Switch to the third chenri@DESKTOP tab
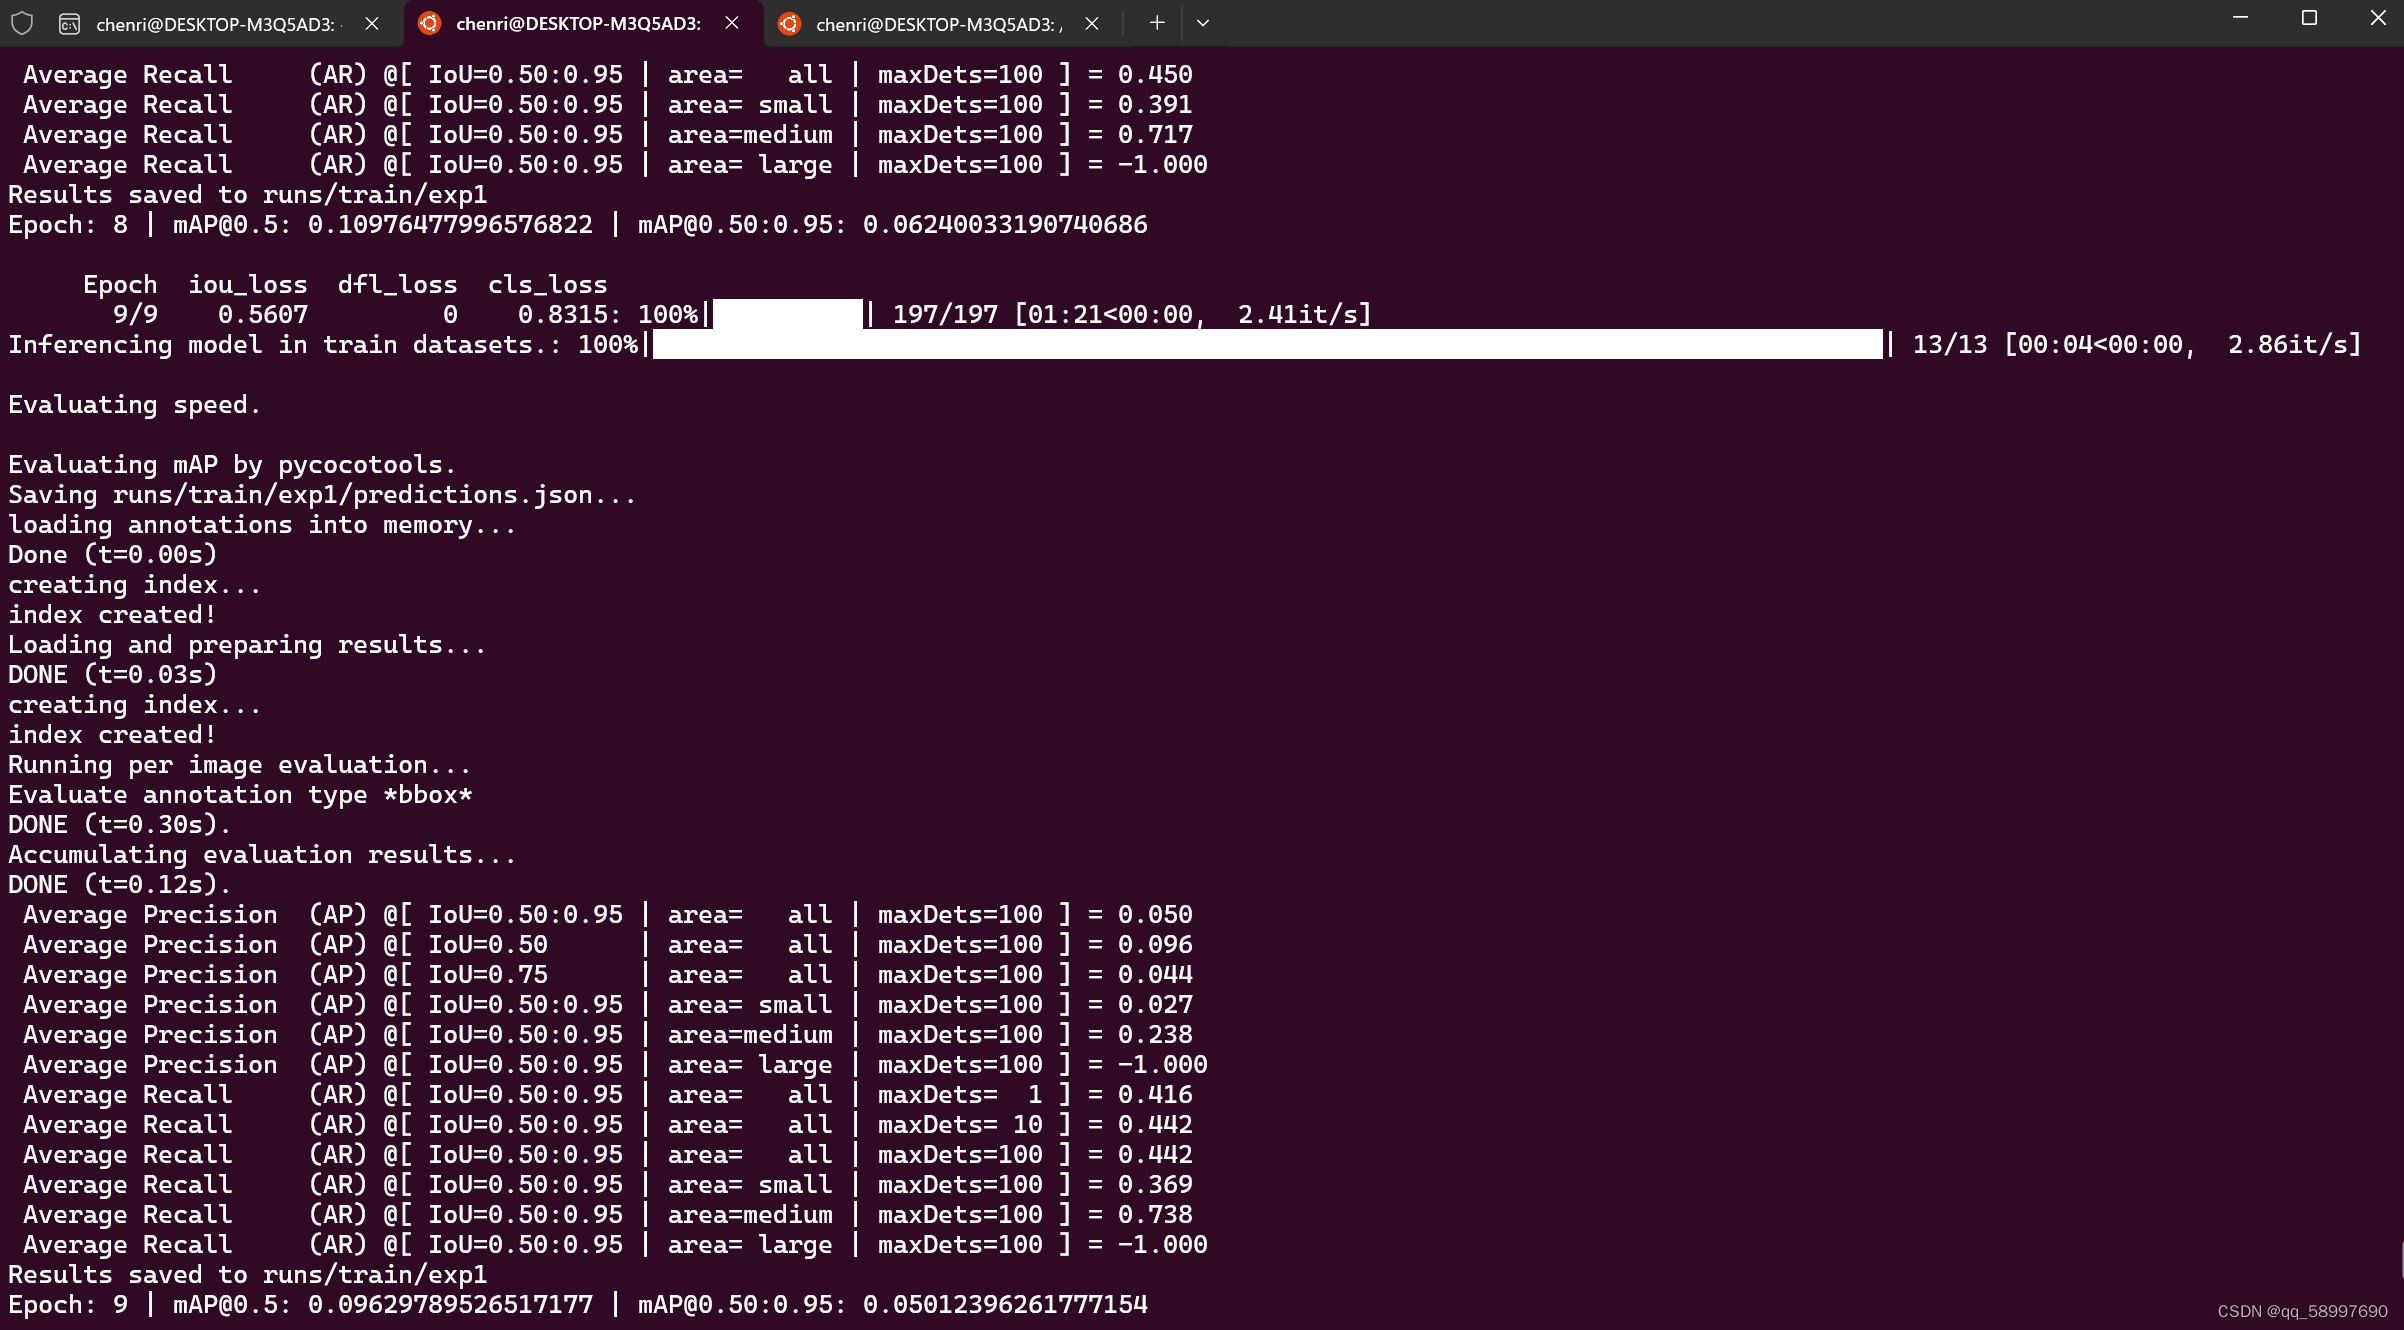Image resolution: width=2404 pixels, height=1330 pixels. pos(938,24)
